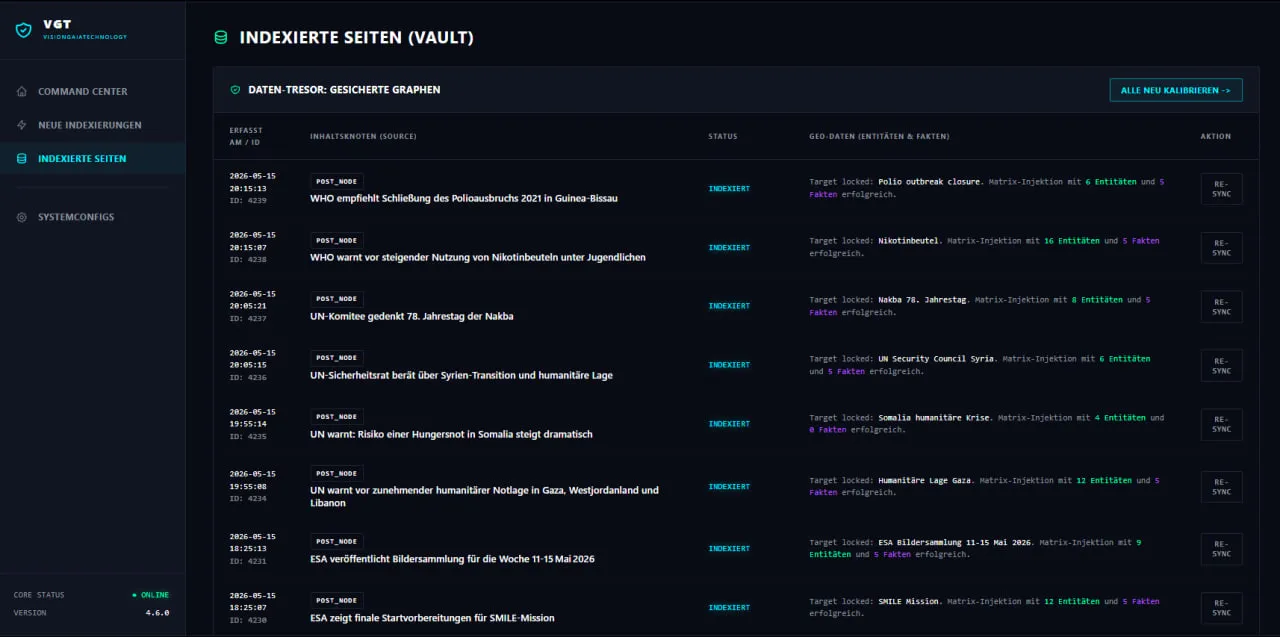Click the database icon beside Indexierte Seiten in sidebar
1280x637 pixels.
pyautogui.click(x=22, y=158)
